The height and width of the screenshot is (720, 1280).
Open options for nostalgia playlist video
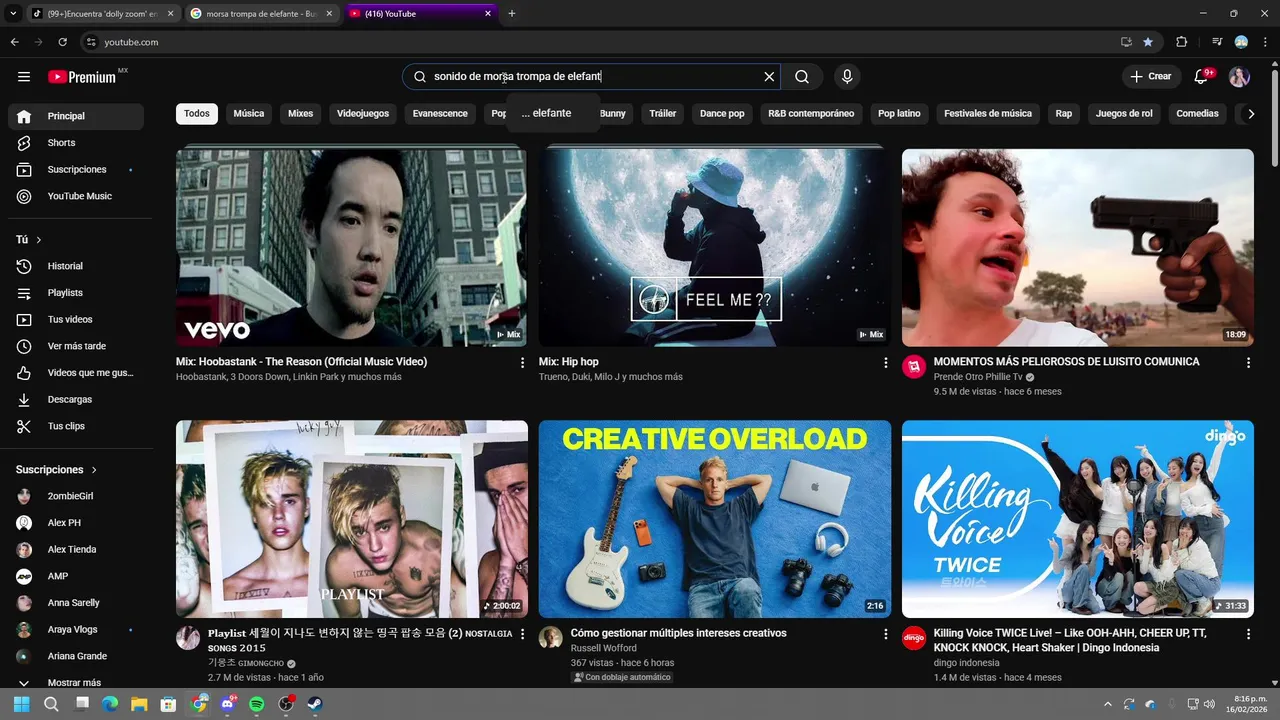coord(522,634)
